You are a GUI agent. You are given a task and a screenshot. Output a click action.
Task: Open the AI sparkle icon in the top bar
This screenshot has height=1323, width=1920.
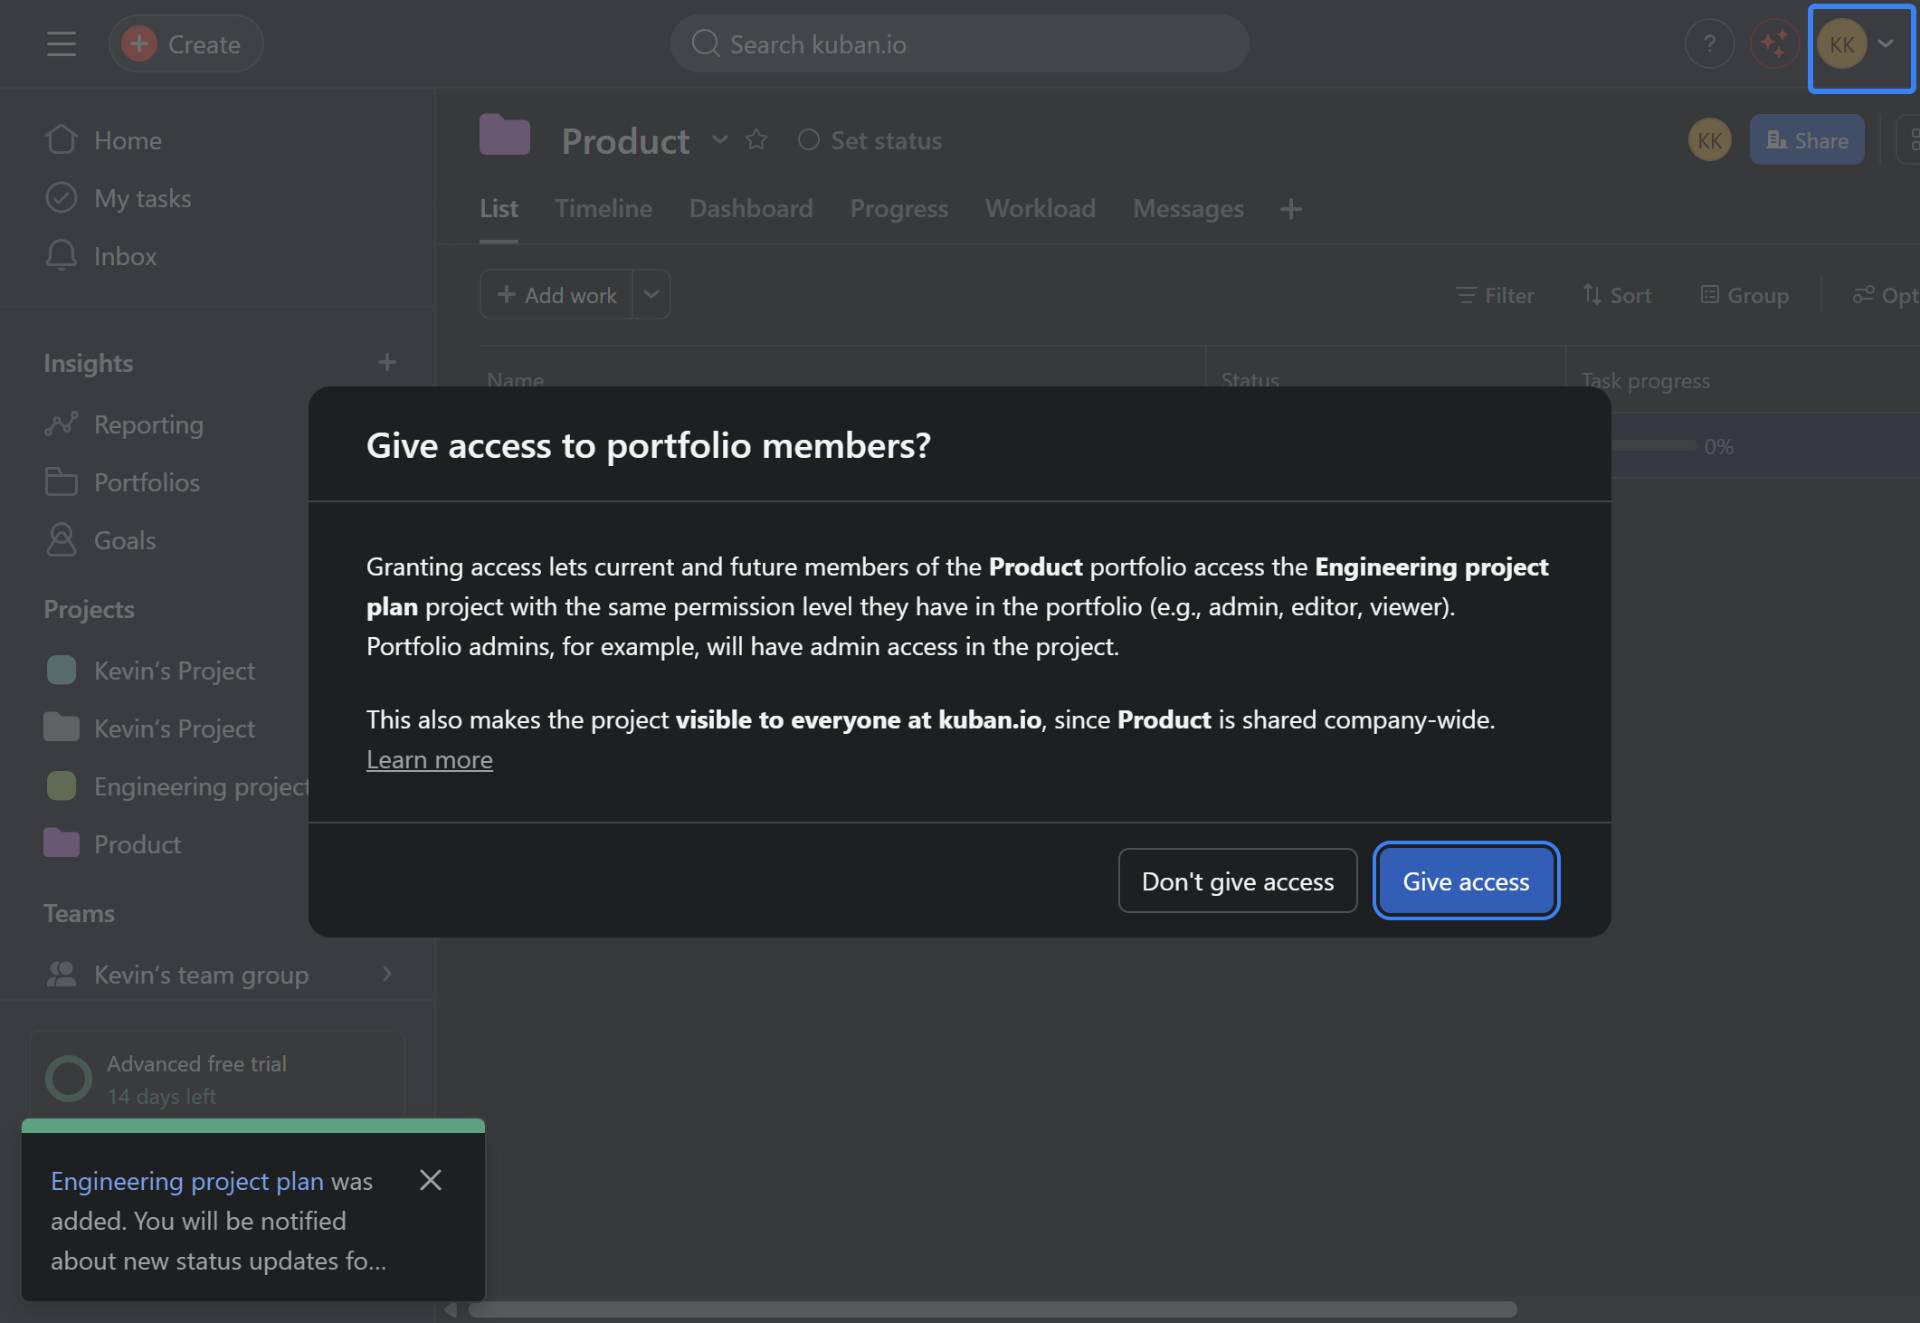click(x=1774, y=44)
